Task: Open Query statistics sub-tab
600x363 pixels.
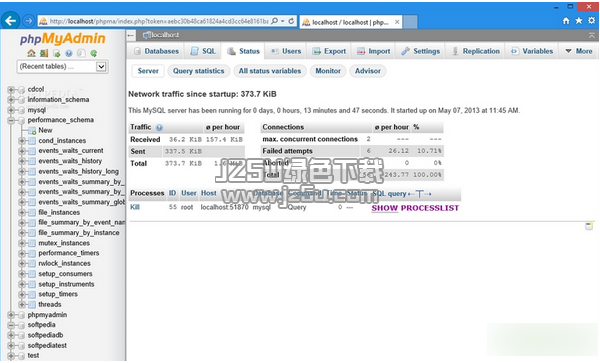Action: (199, 71)
